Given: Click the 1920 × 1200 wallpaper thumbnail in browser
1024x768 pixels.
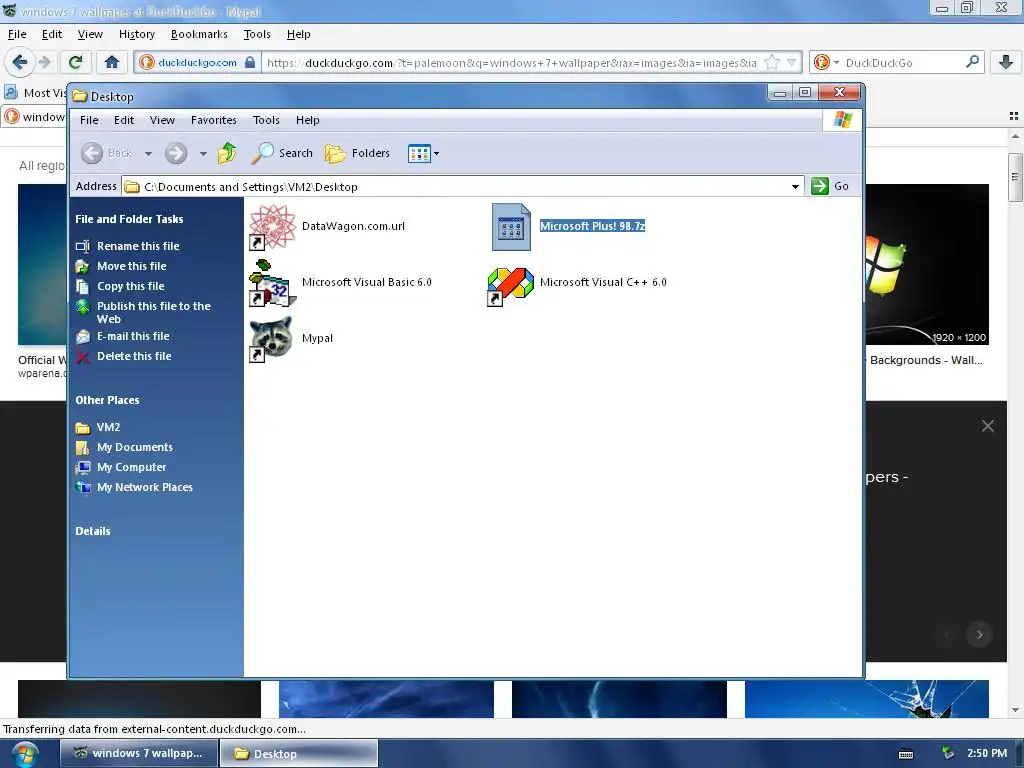Looking at the screenshot, I should [x=927, y=264].
